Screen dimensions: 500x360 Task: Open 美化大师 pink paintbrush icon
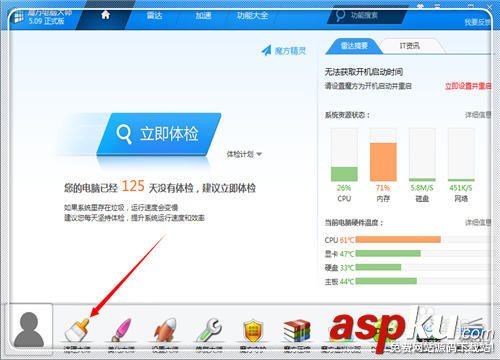coord(121,329)
